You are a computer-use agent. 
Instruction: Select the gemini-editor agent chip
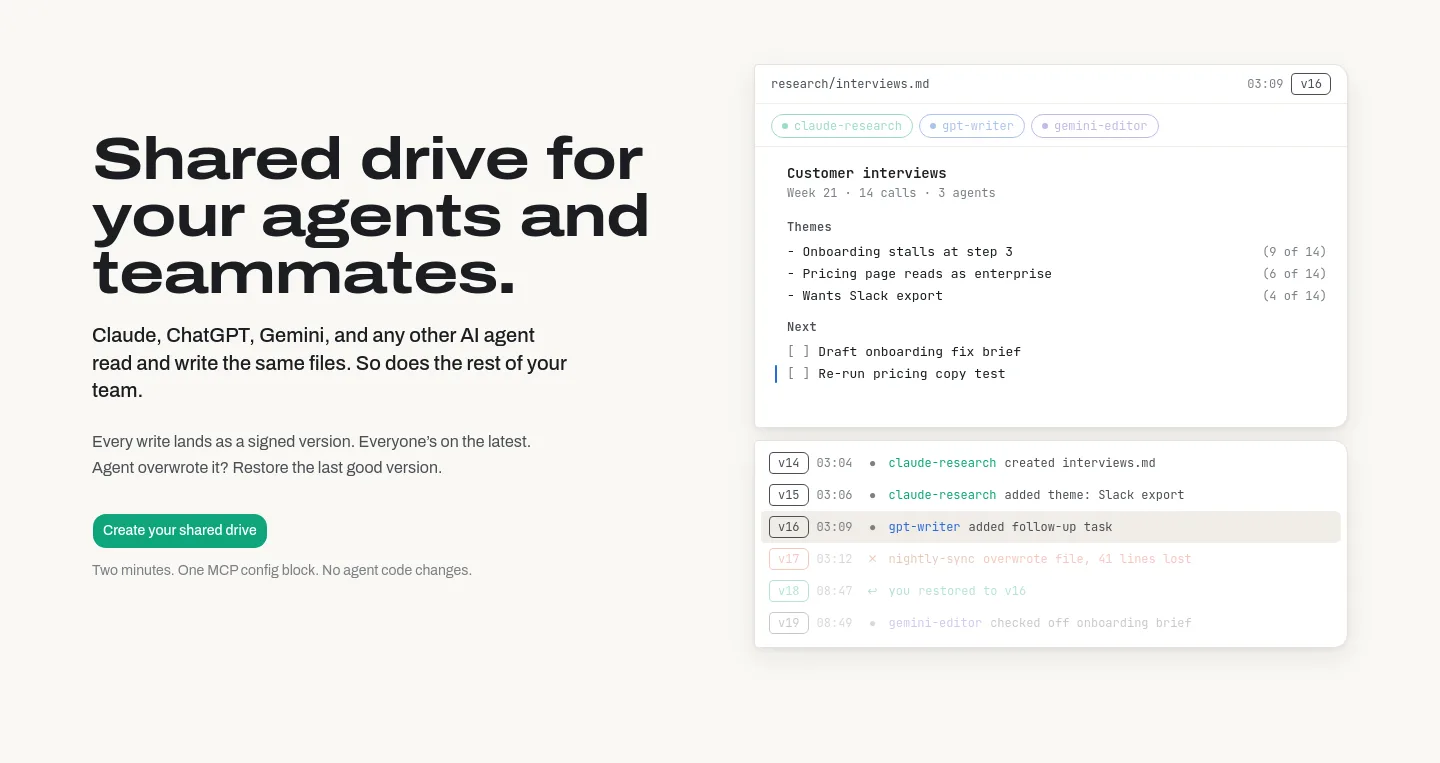pos(1095,126)
